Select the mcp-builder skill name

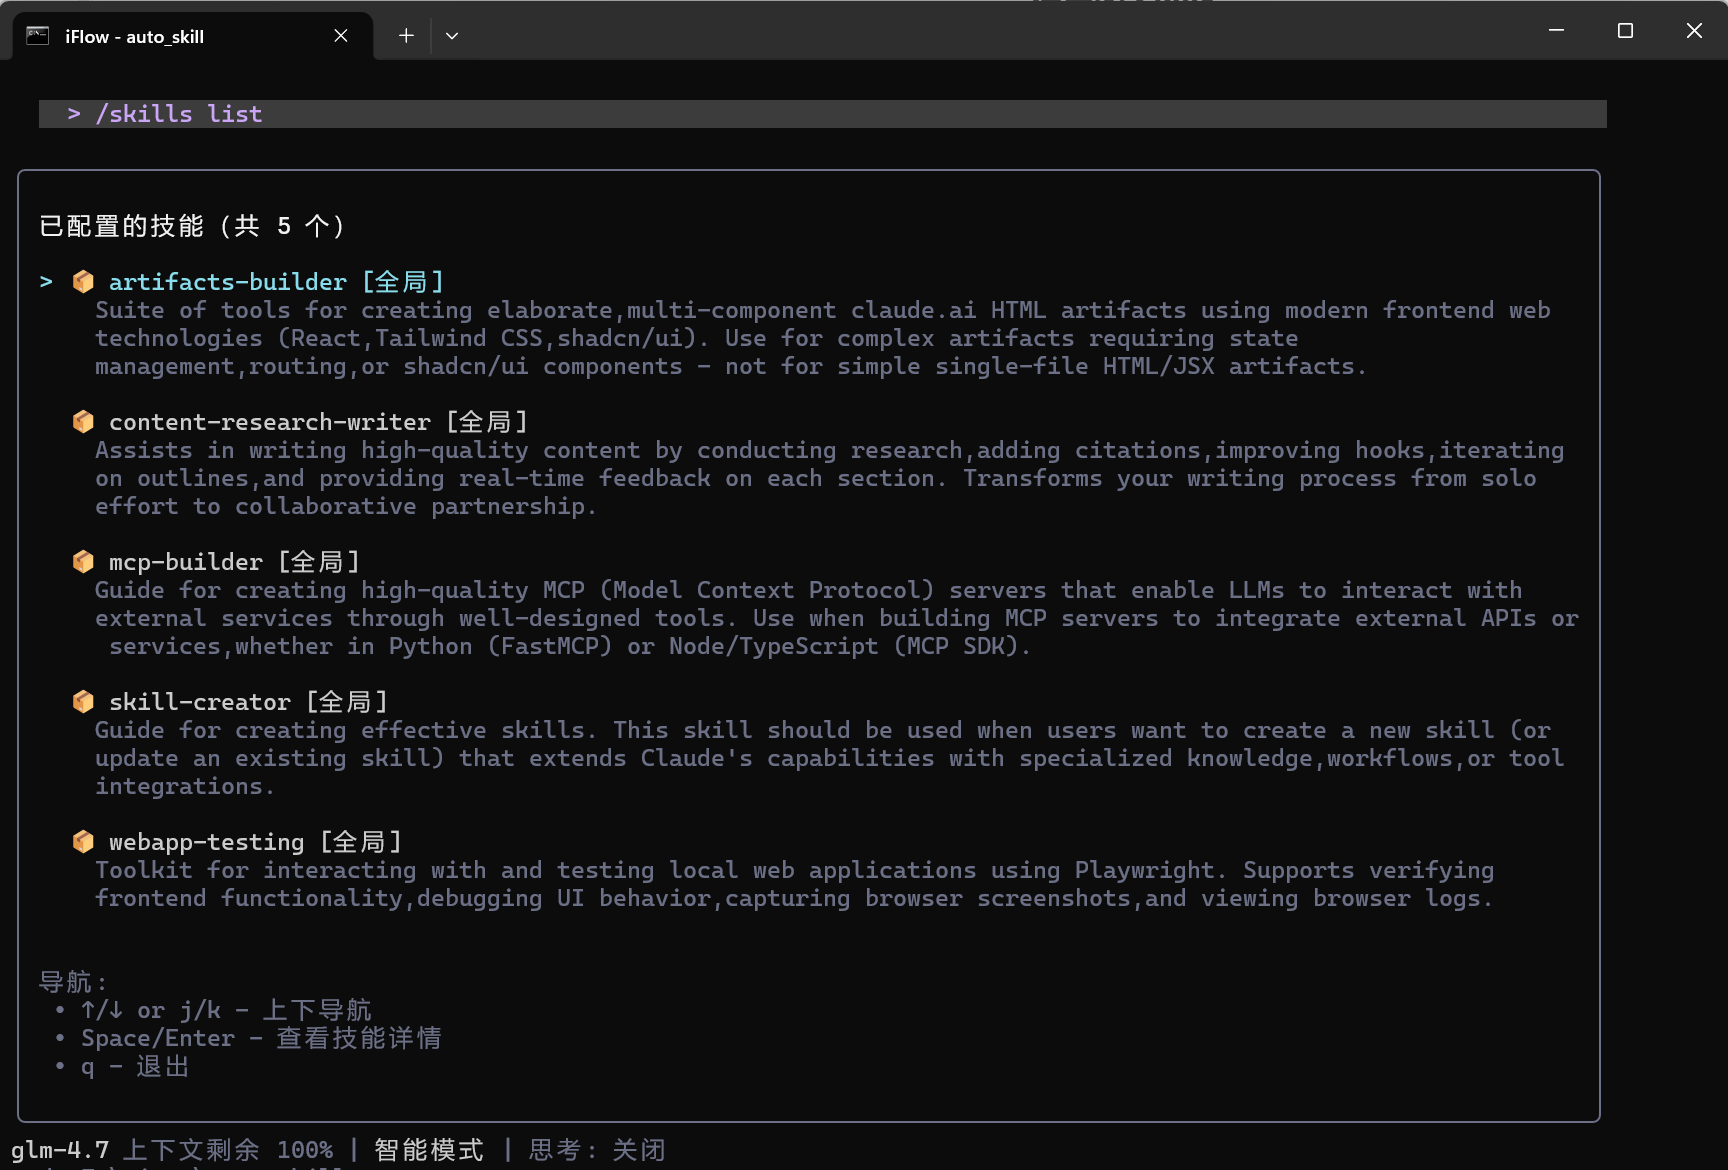185,562
